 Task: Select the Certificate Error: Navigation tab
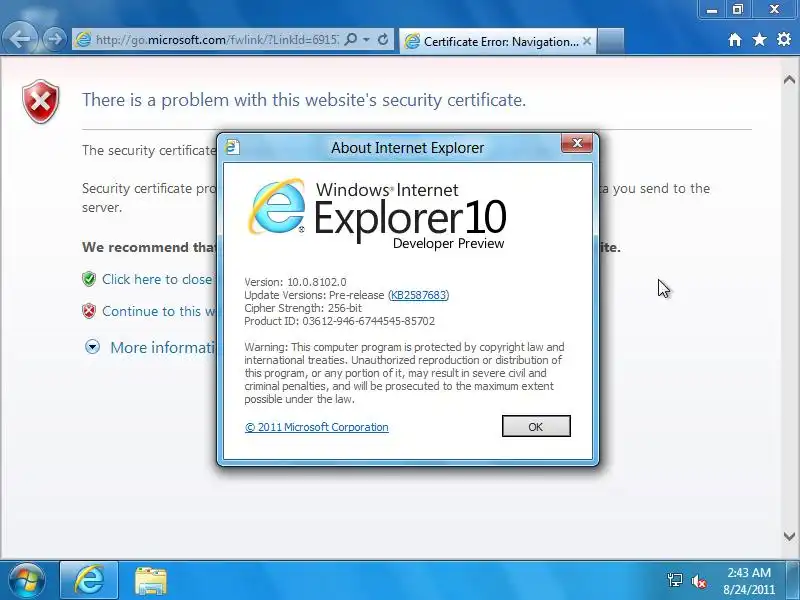[497, 41]
